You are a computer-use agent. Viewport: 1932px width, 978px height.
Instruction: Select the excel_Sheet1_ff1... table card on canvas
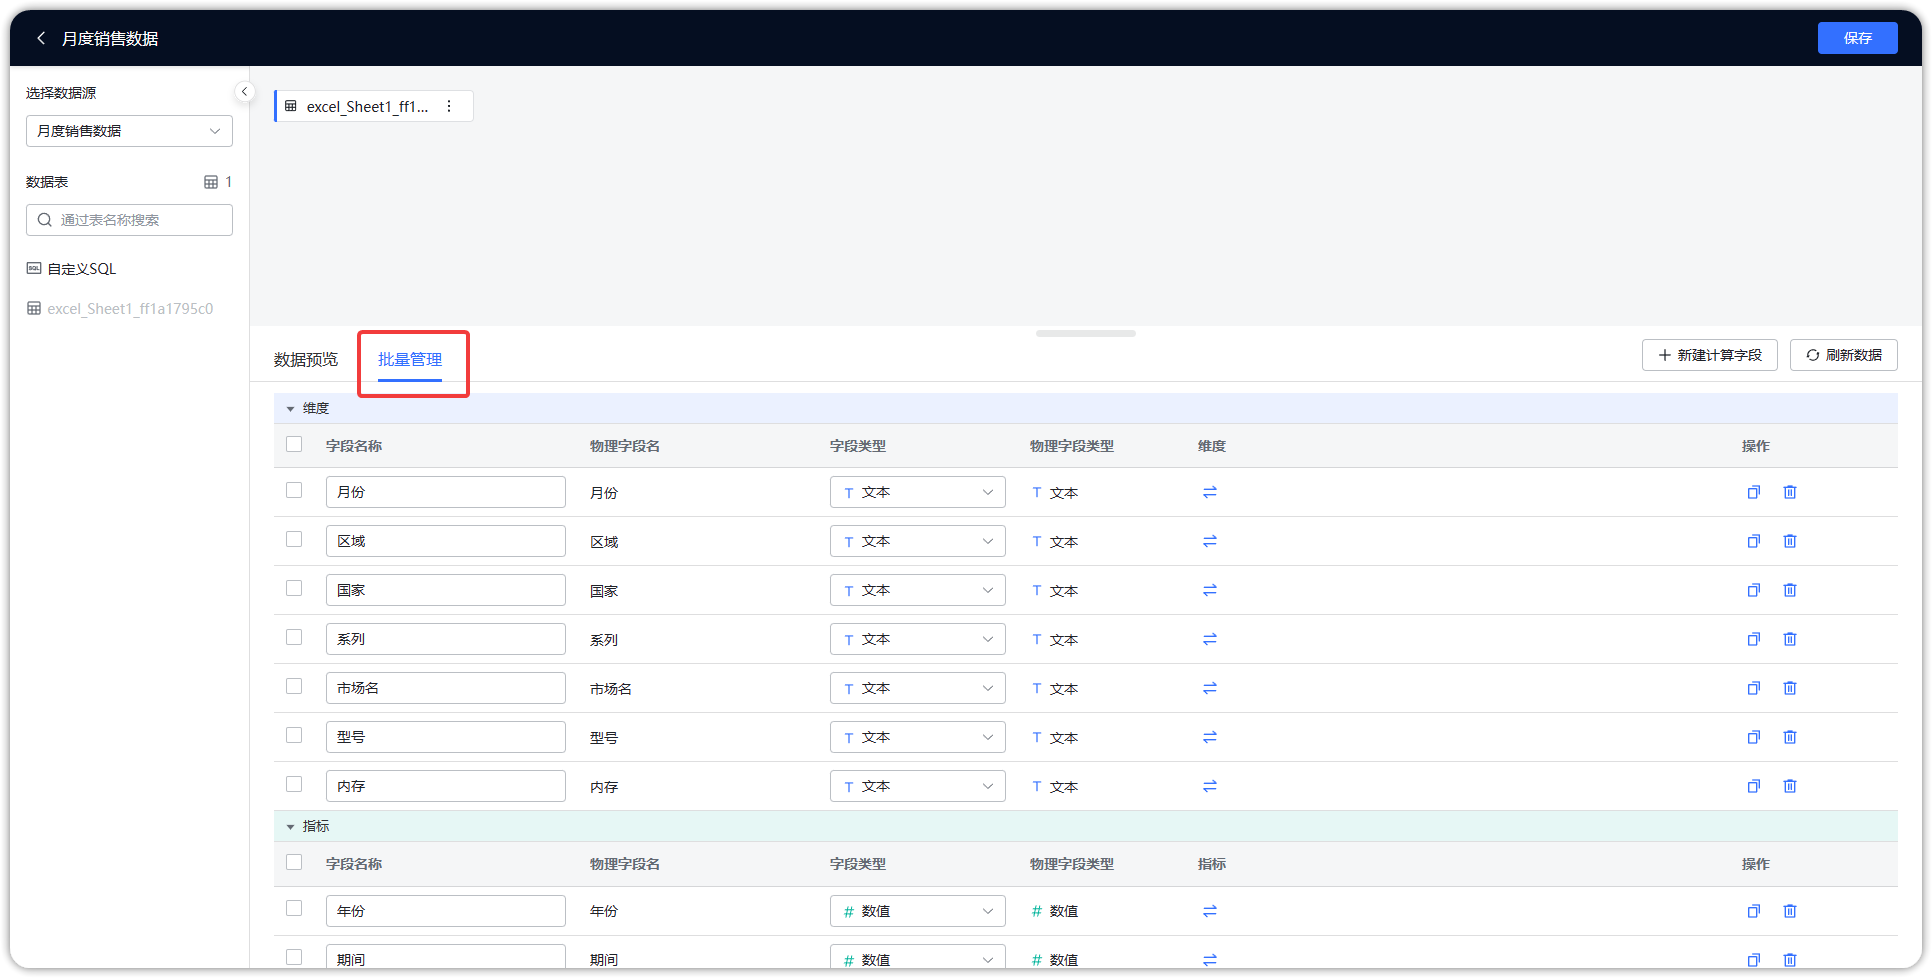374,106
